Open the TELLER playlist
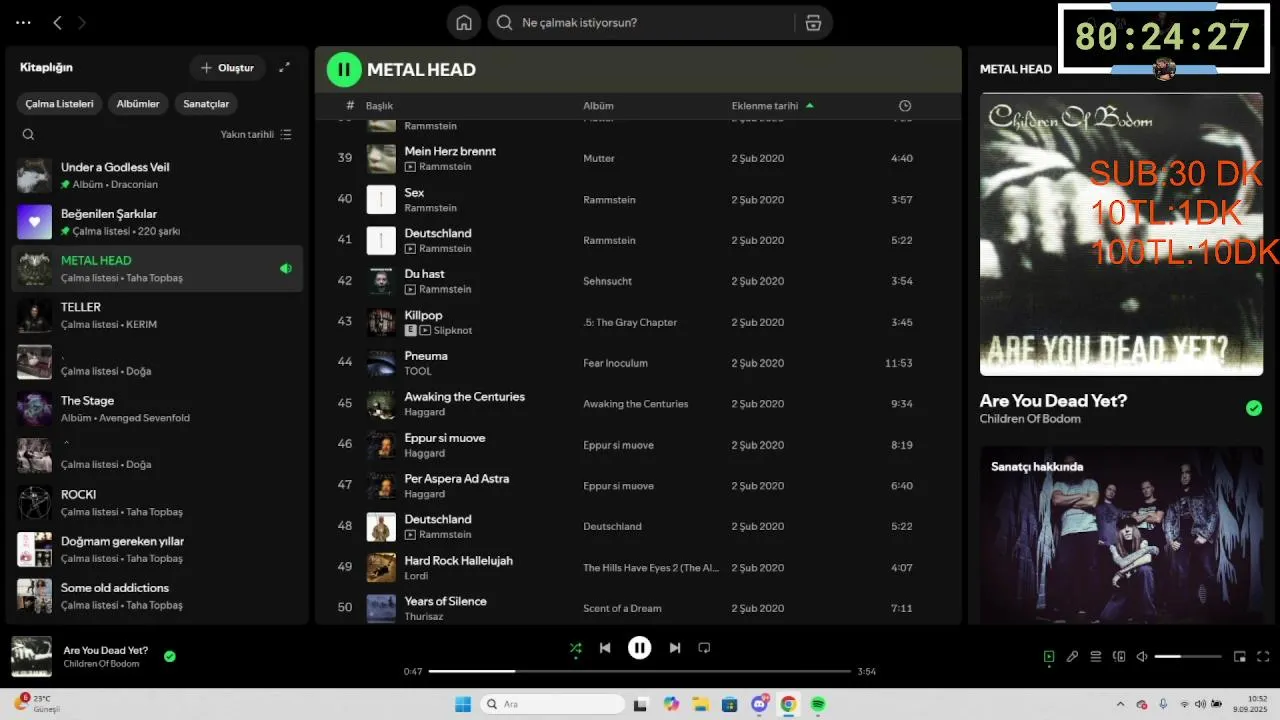The image size is (1280, 720). [x=157, y=315]
